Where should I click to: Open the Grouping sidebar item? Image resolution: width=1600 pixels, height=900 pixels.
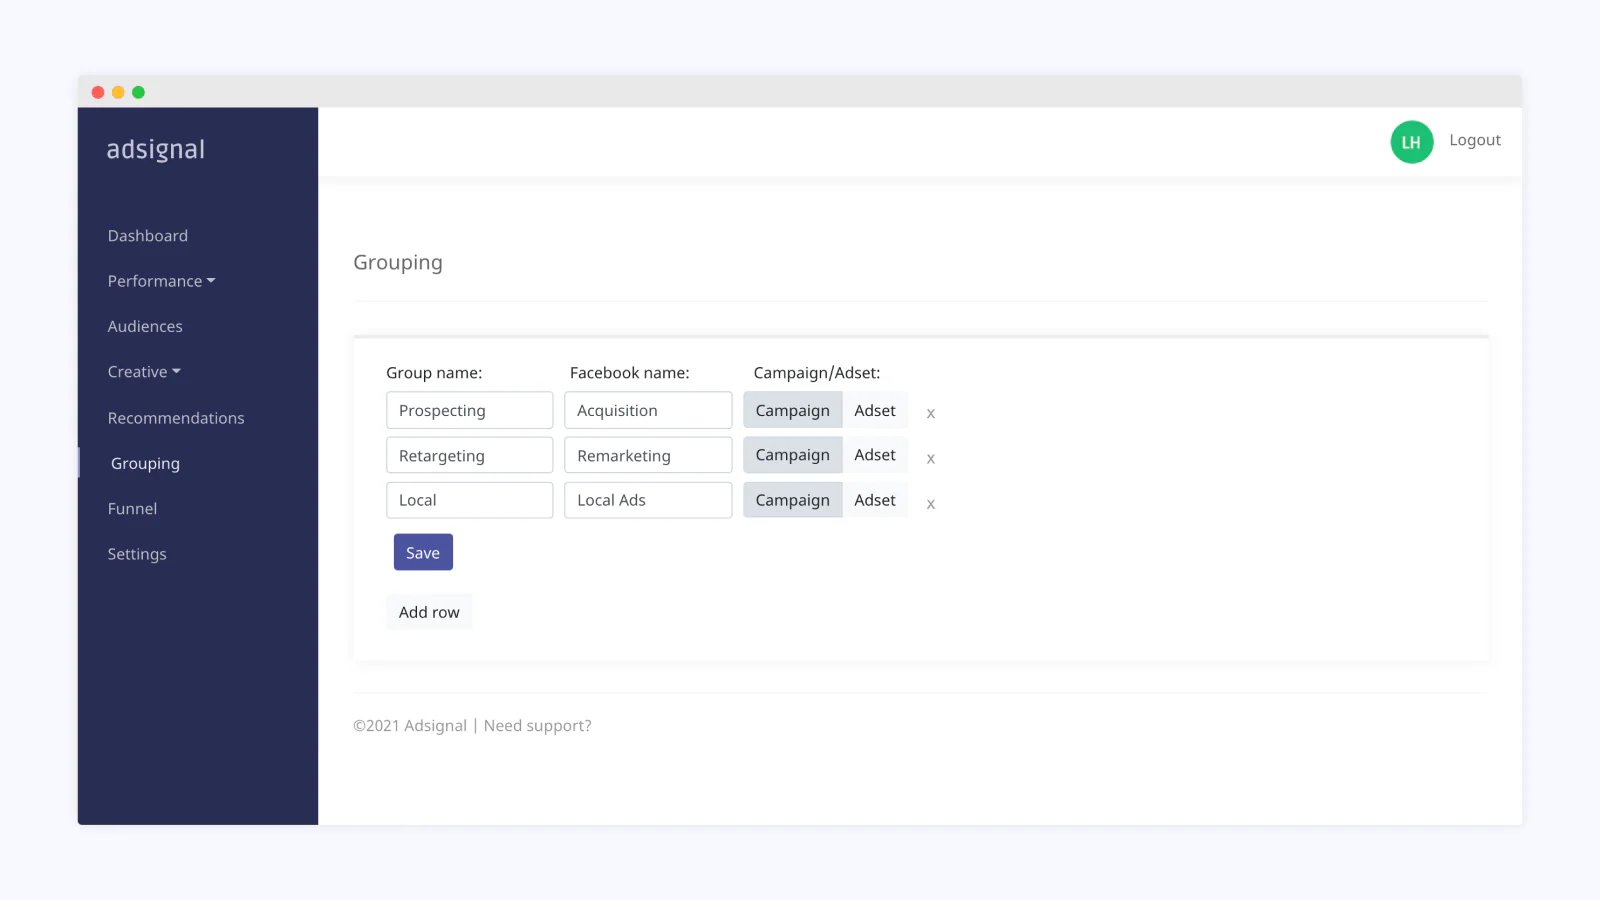tap(146, 463)
